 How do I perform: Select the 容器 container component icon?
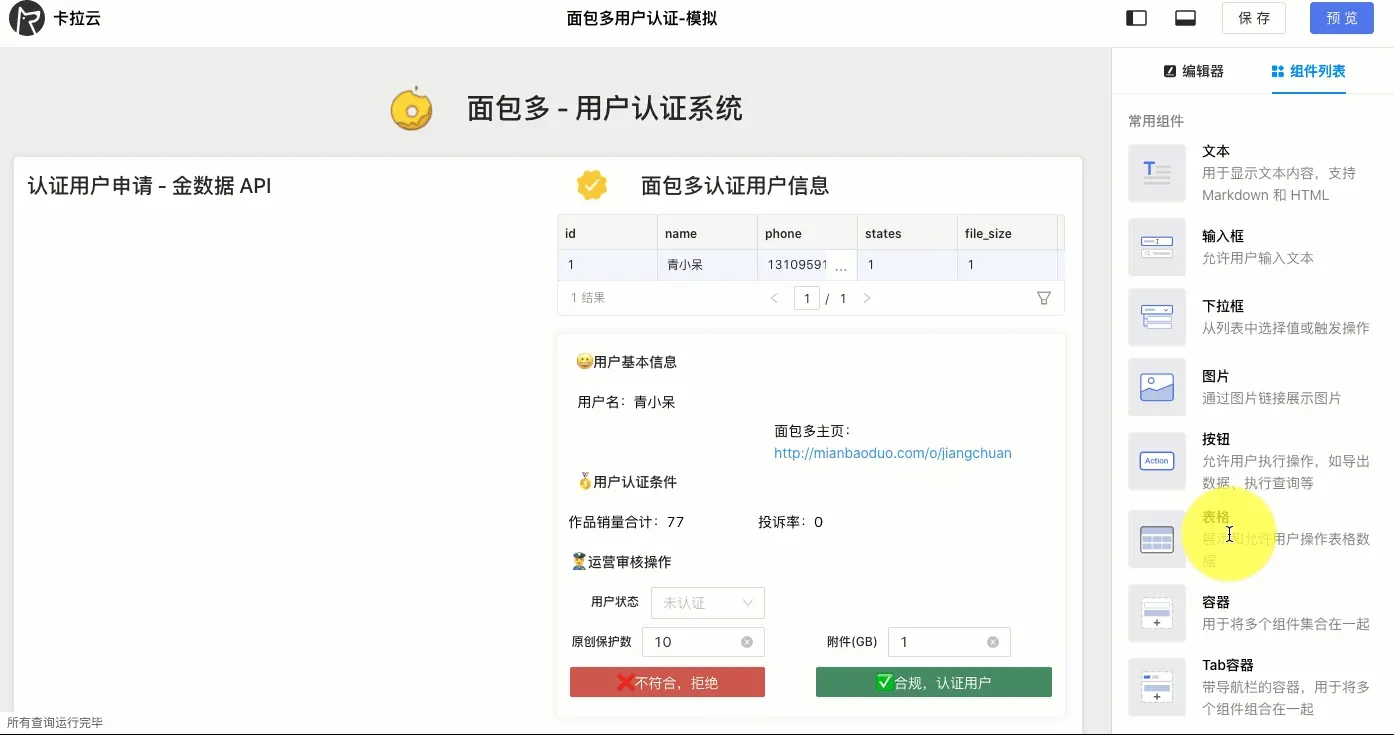1156,613
